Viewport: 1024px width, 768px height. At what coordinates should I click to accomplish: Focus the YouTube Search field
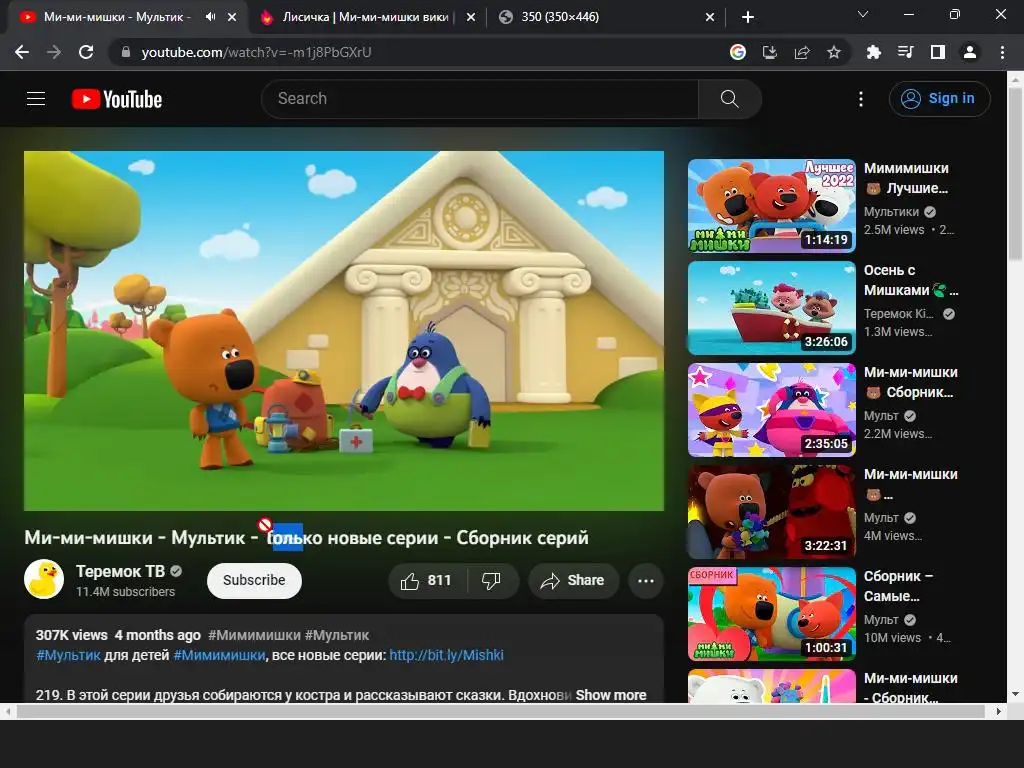480,99
